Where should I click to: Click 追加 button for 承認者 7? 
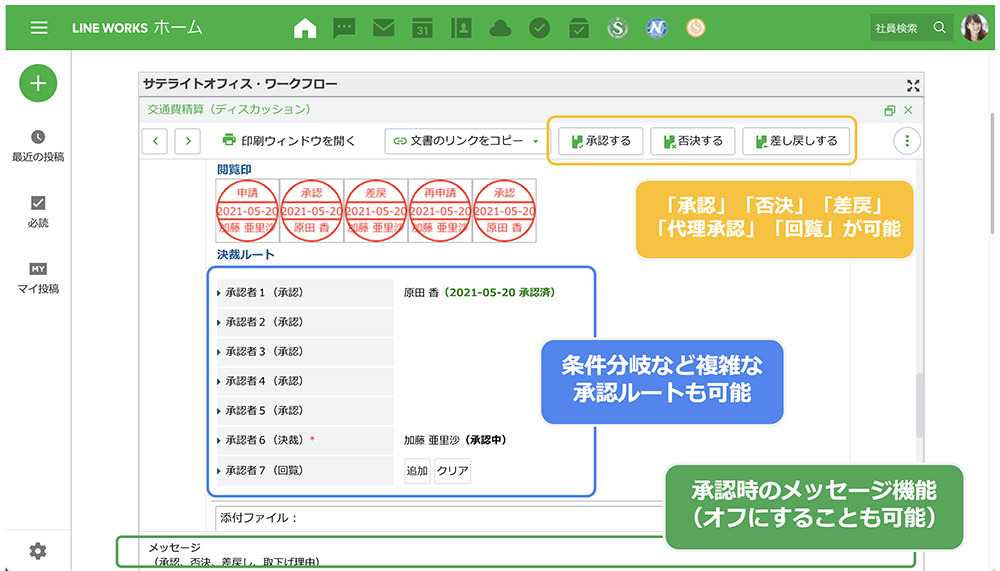point(417,471)
